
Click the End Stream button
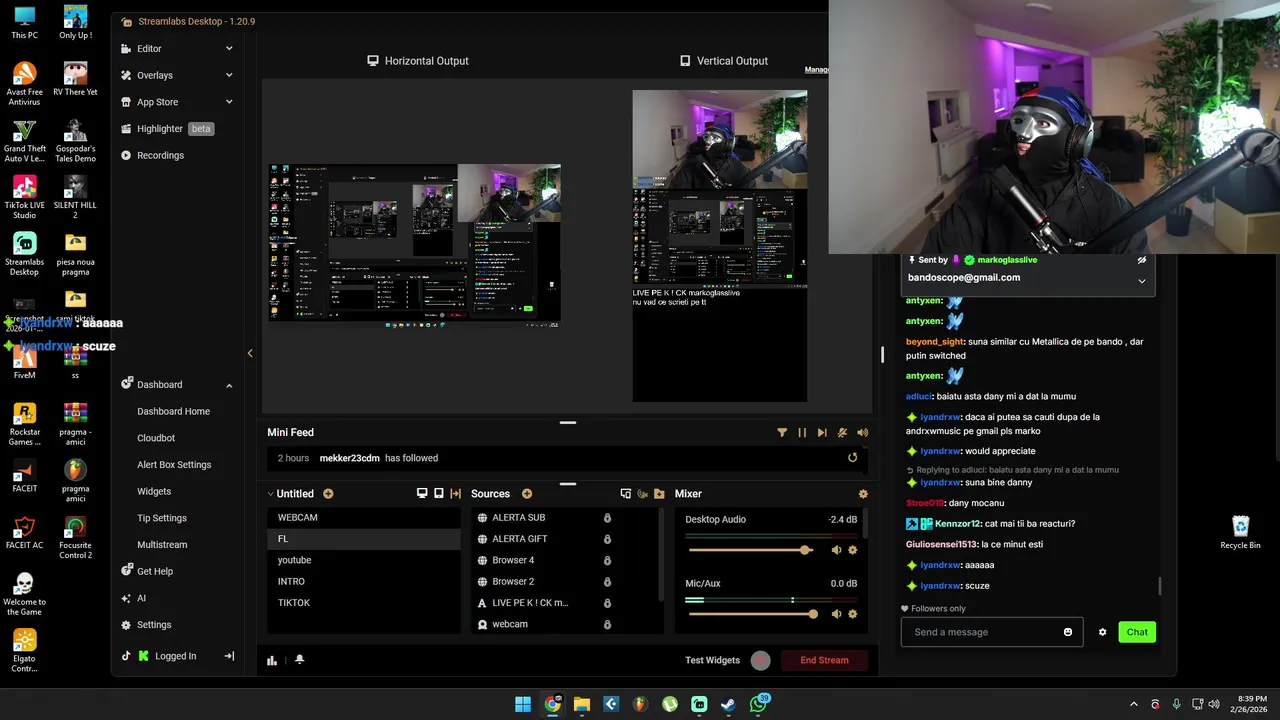coord(824,660)
